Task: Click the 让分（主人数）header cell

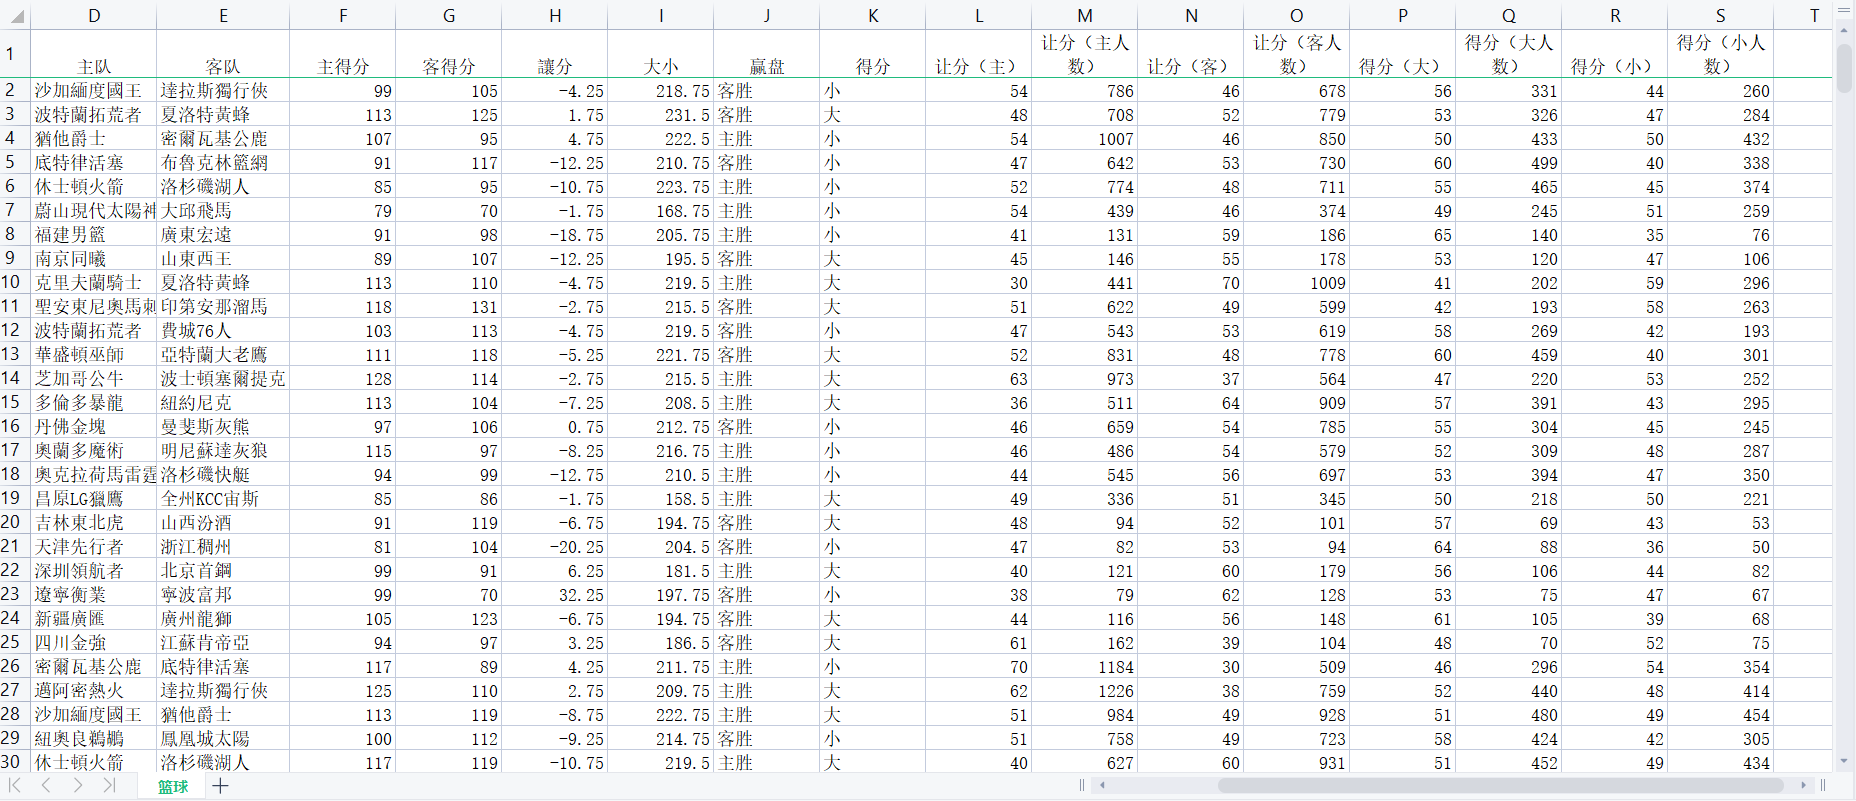Action: tap(1085, 54)
